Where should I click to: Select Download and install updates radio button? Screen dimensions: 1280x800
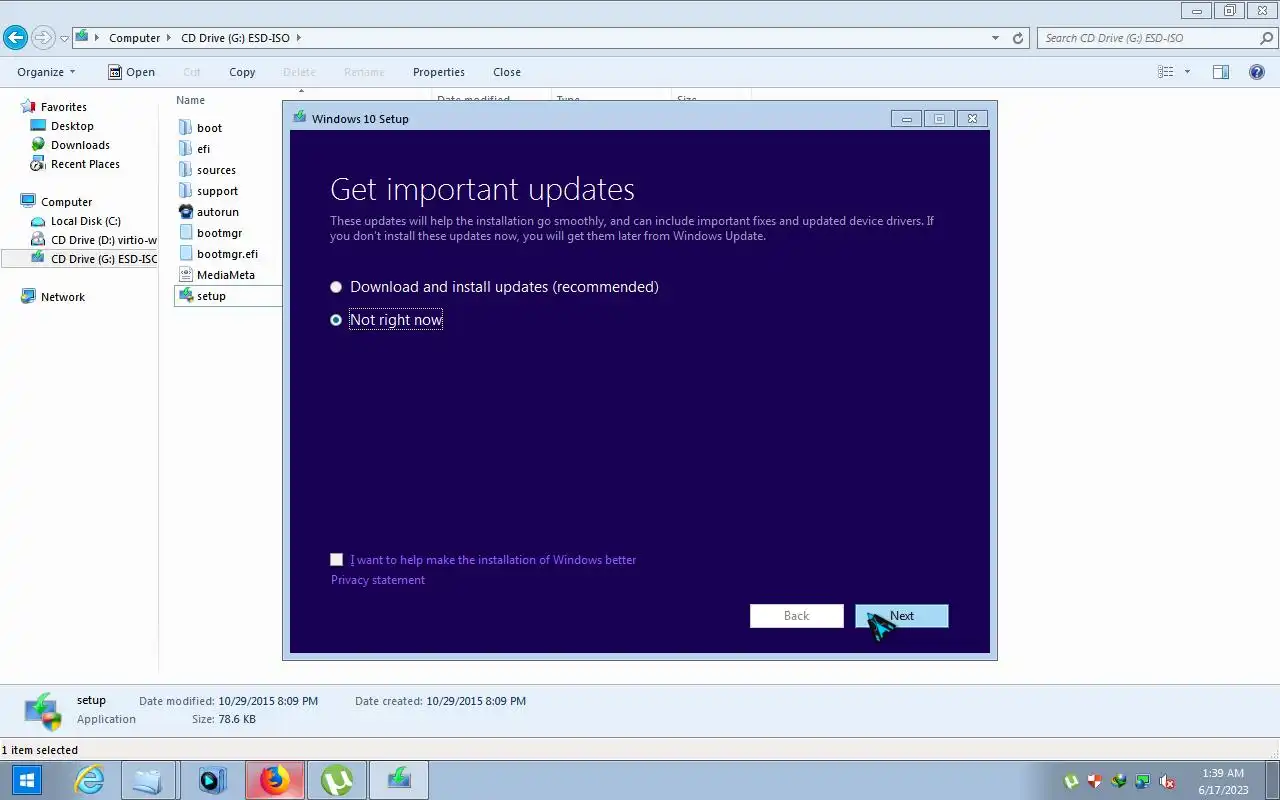[336, 287]
